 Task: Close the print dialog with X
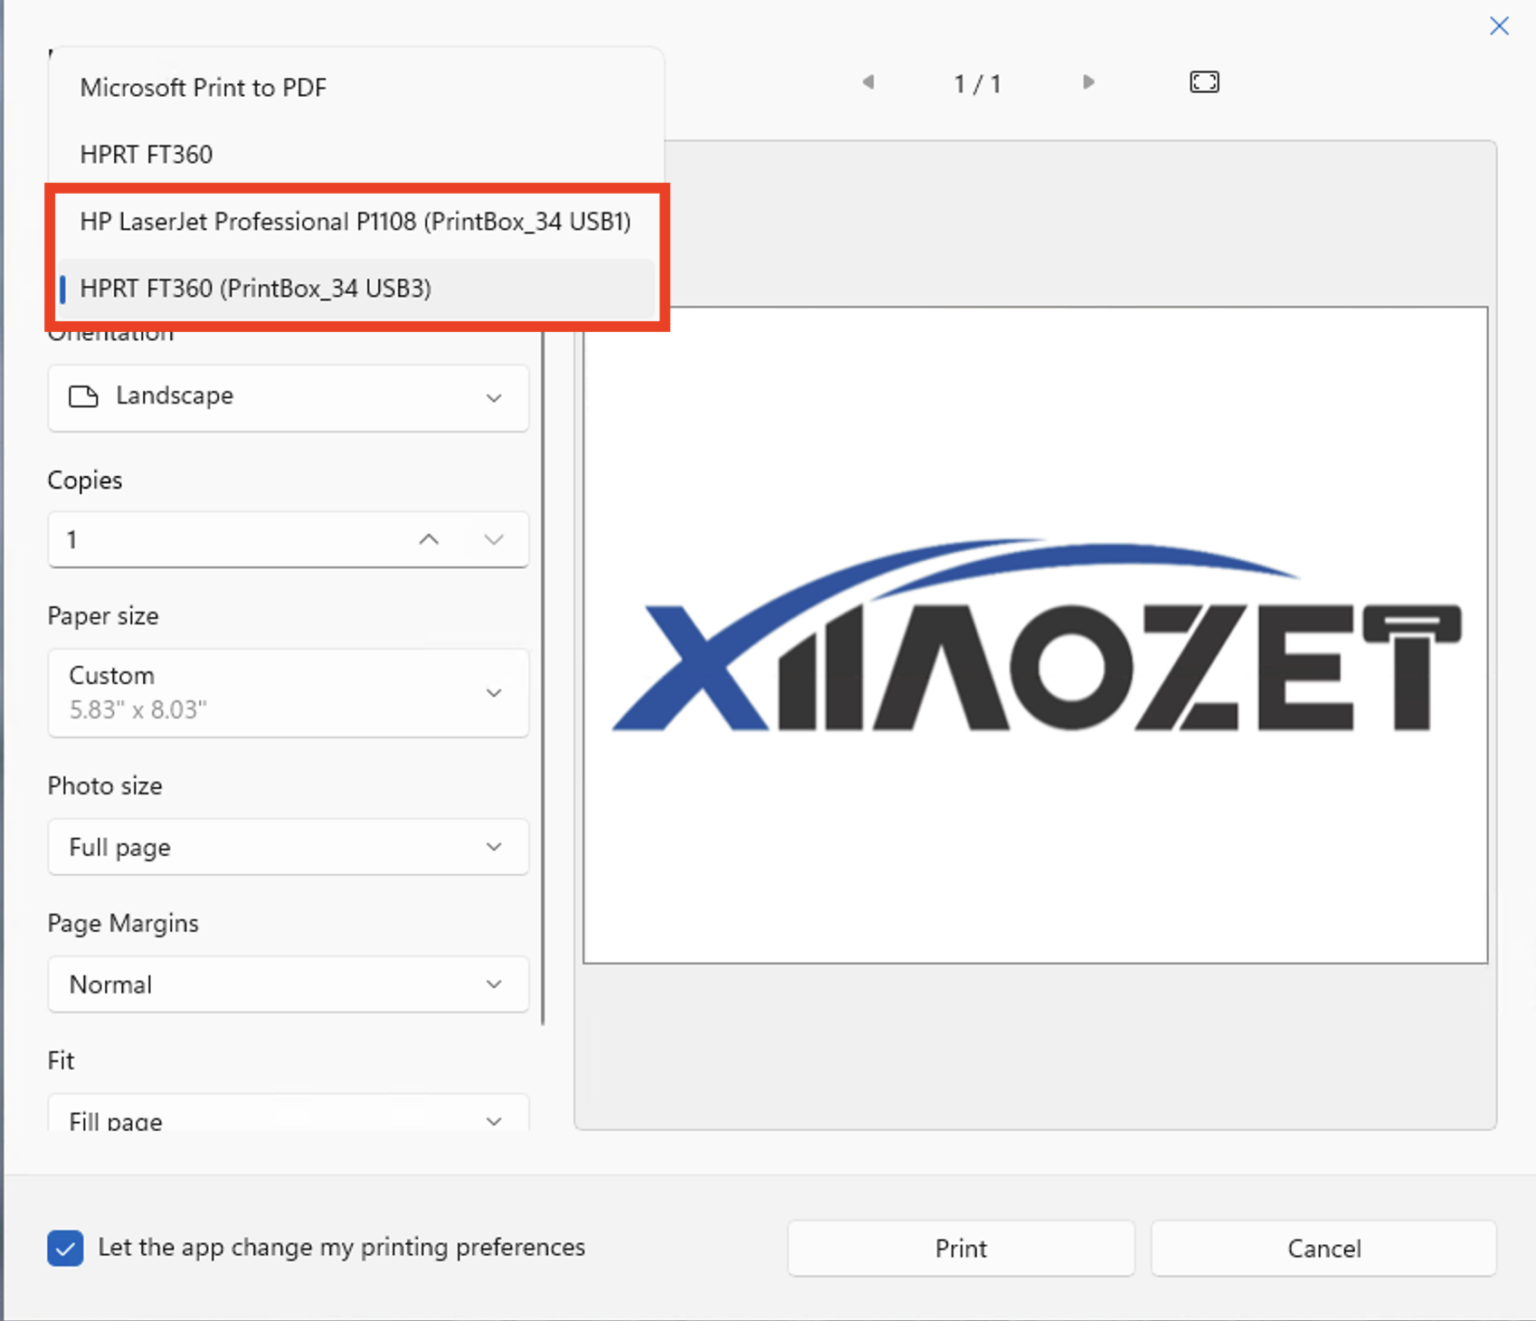(1498, 26)
